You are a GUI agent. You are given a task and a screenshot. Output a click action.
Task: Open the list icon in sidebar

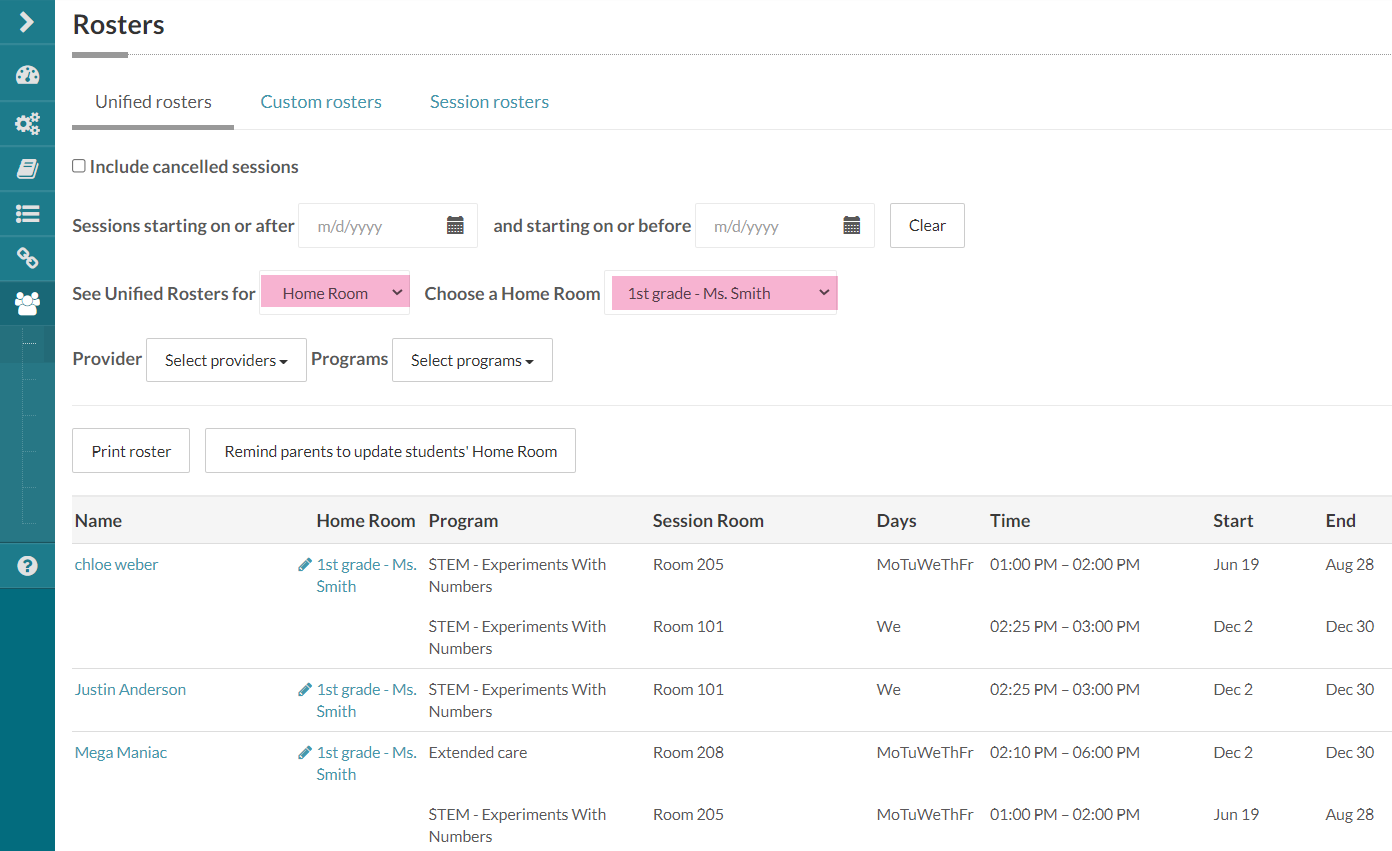click(27, 213)
